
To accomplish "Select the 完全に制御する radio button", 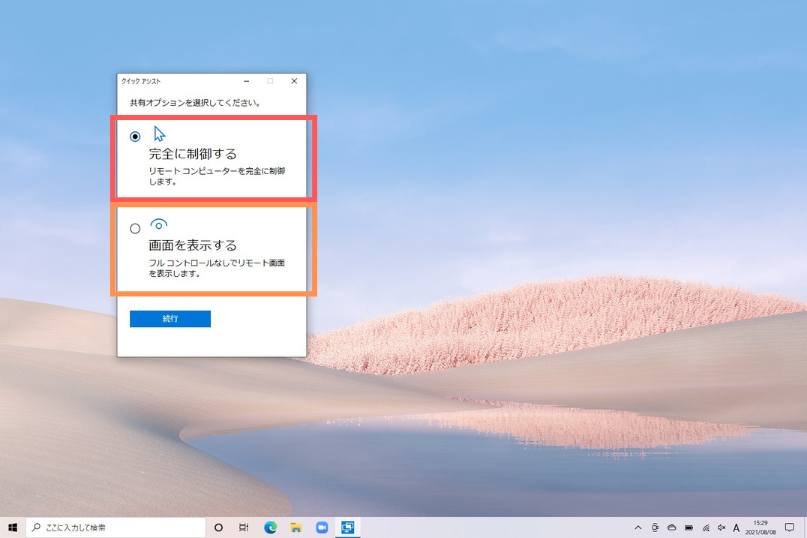I will pyautogui.click(x=135, y=136).
